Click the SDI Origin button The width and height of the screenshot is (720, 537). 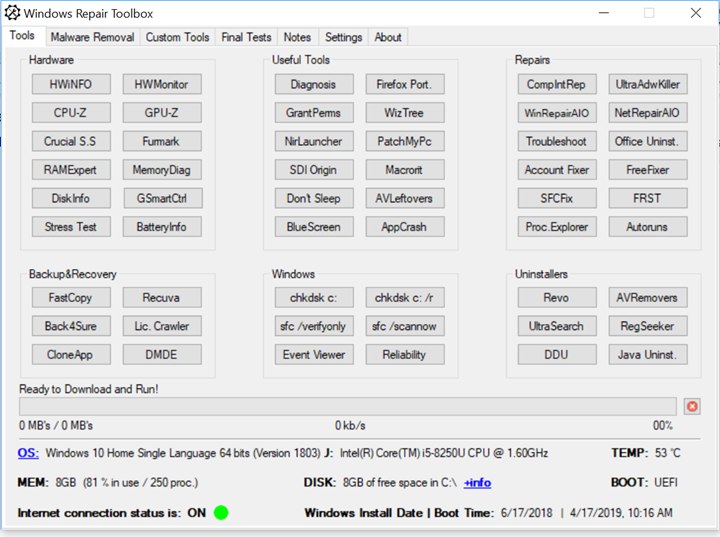click(x=314, y=170)
